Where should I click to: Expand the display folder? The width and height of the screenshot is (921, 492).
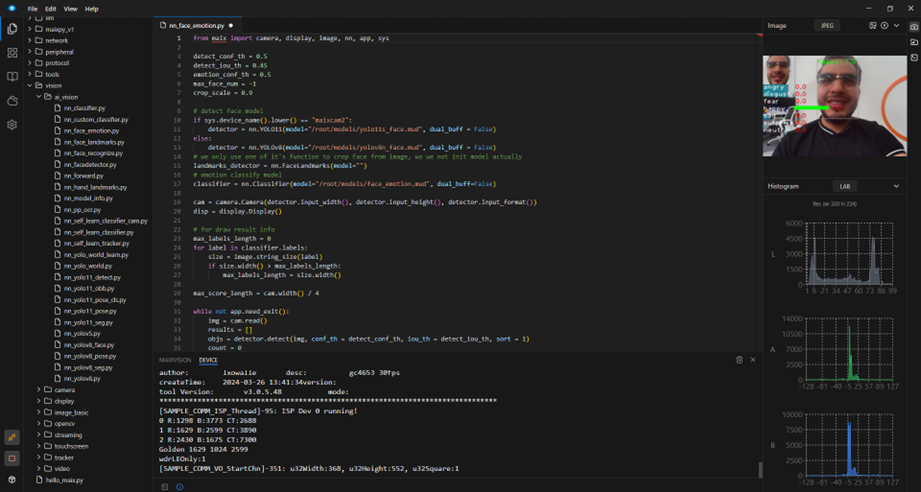[x=39, y=401]
